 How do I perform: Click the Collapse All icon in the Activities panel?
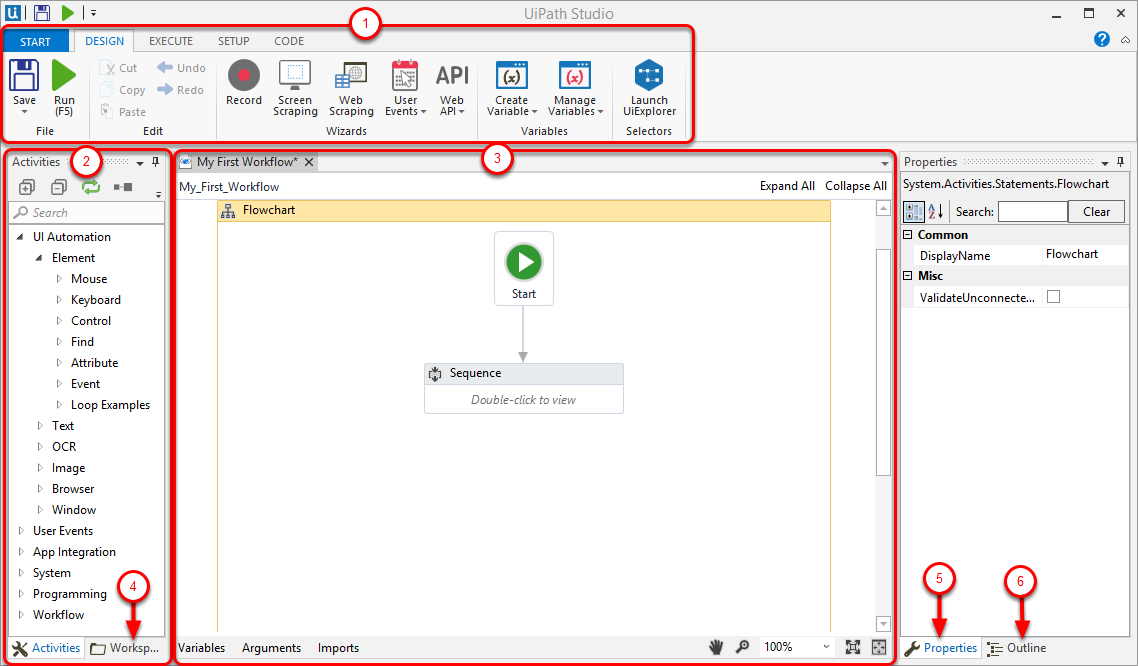click(x=59, y=187)
